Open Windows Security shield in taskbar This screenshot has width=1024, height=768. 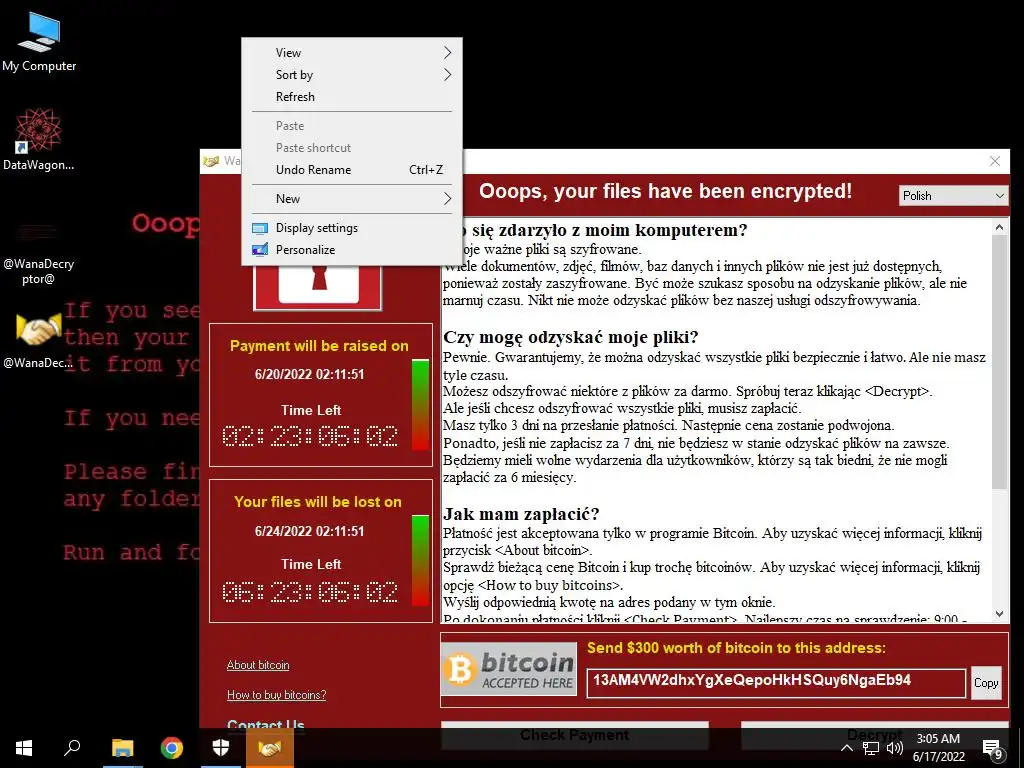coord(221,748)
